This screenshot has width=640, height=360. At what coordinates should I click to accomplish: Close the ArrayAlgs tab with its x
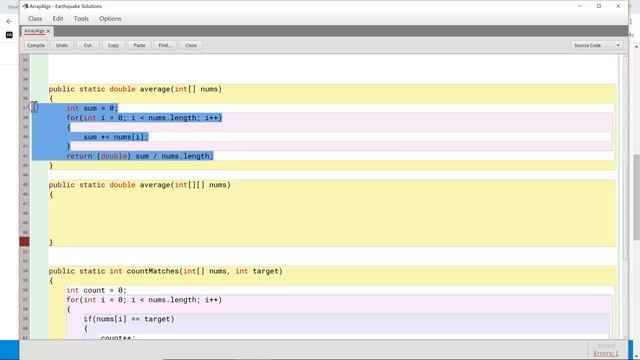pos(48,31)
